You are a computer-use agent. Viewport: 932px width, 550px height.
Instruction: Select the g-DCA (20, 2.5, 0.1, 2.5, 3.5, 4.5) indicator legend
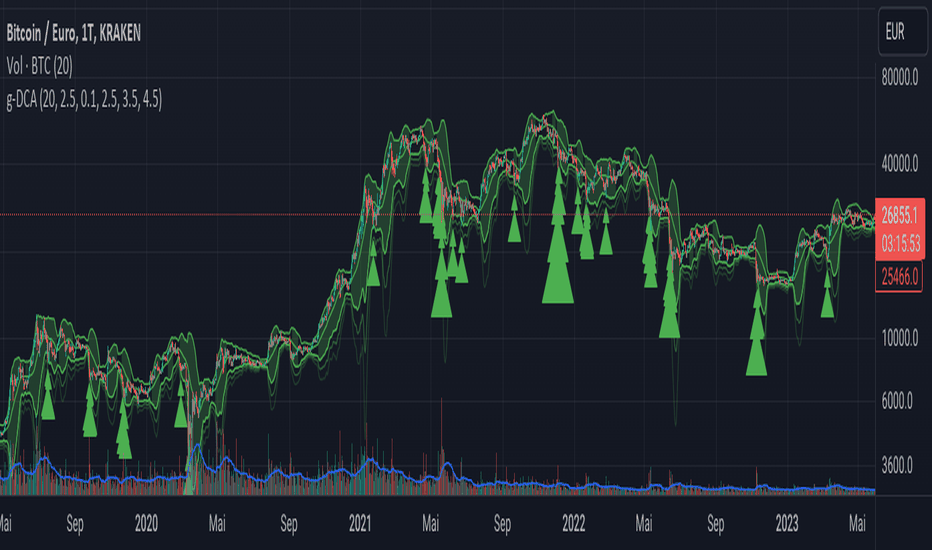(84, 99)
